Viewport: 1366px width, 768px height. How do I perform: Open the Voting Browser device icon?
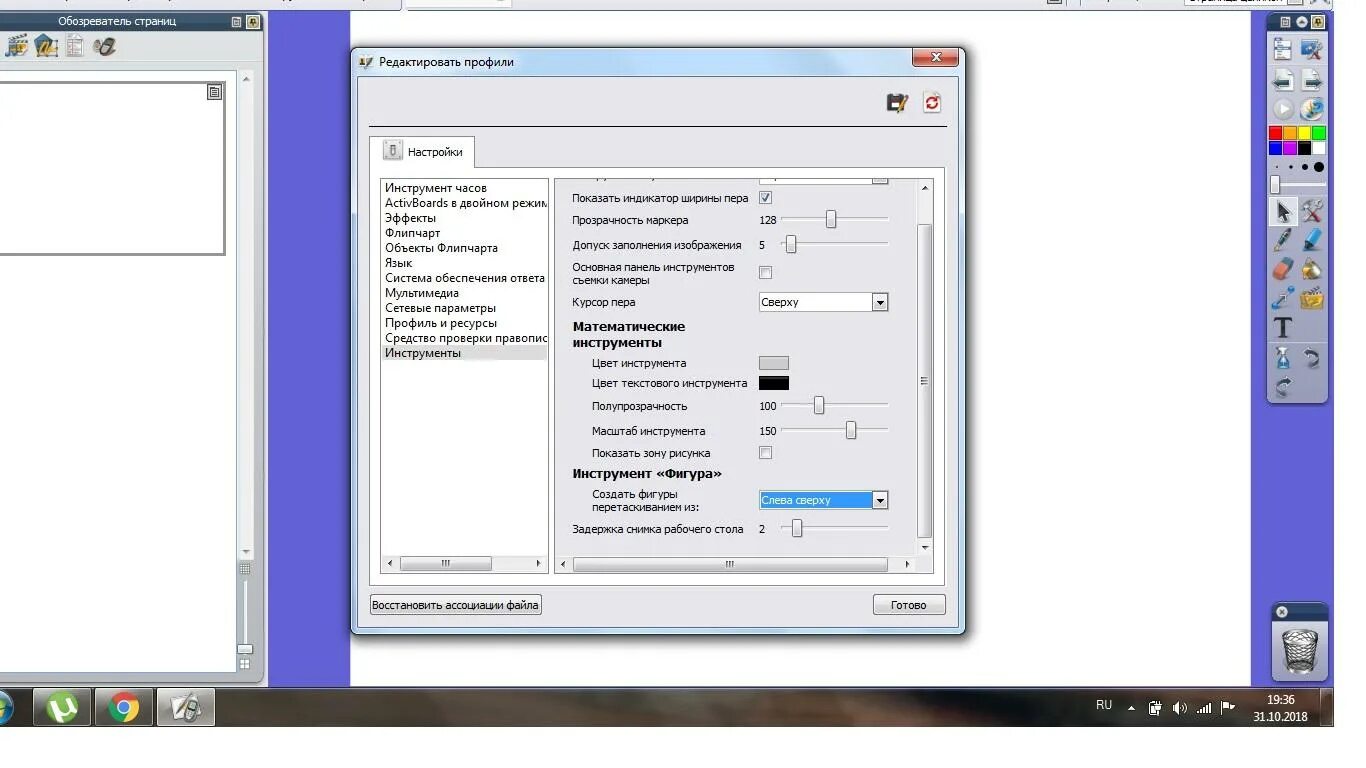click(x=104, y=45)
